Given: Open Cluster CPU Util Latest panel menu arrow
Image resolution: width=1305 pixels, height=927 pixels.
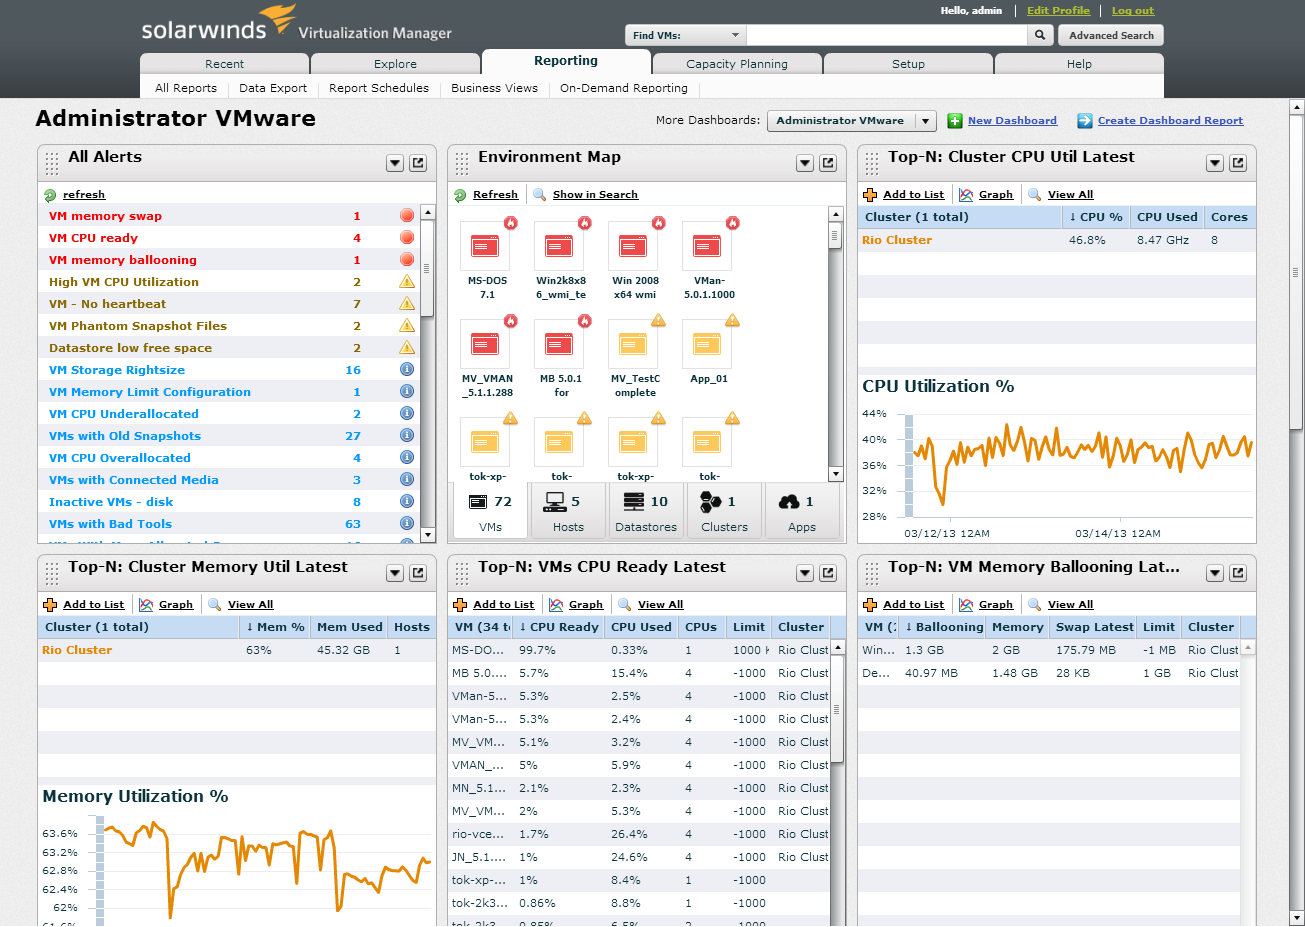Looking at the screenshot, I should [1215, 163].
